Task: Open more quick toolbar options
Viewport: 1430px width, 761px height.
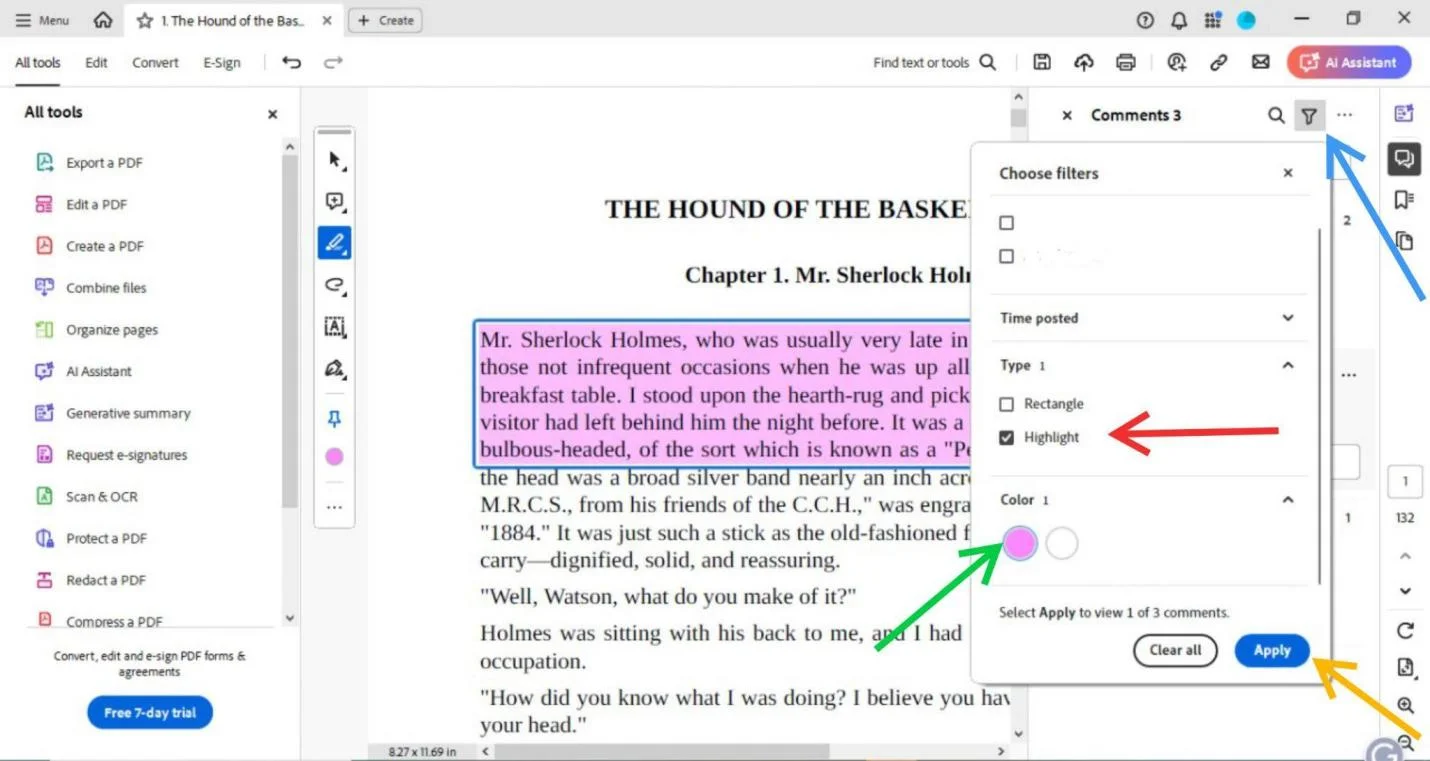Action: [334, 507]
